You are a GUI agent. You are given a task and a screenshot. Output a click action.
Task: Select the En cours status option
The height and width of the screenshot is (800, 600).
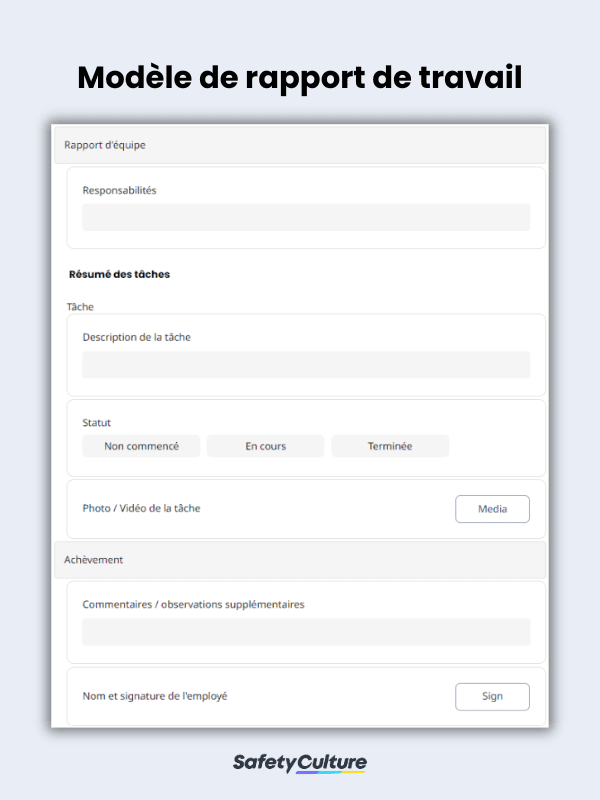pyautogui.click(x=265, y=446)
